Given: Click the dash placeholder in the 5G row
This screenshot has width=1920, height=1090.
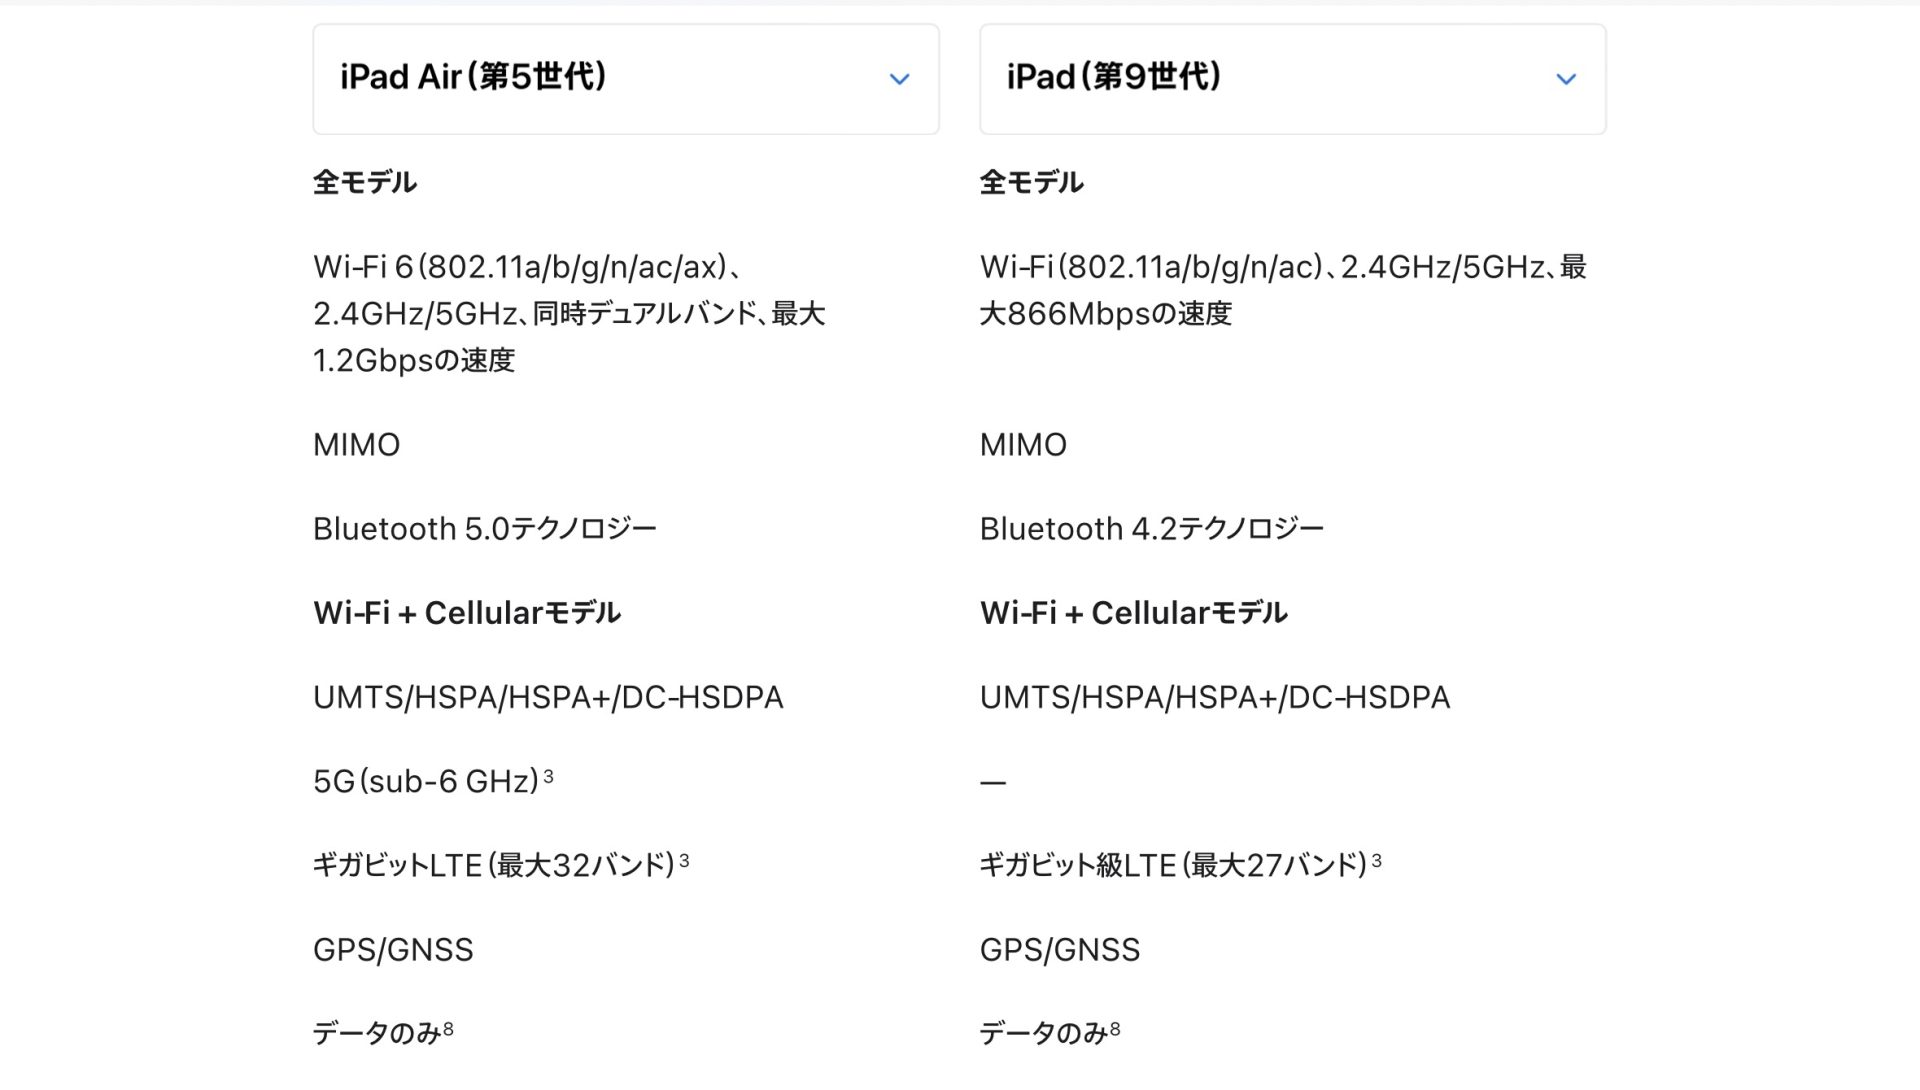Looking at the screenshot, I should coord(992,782).
